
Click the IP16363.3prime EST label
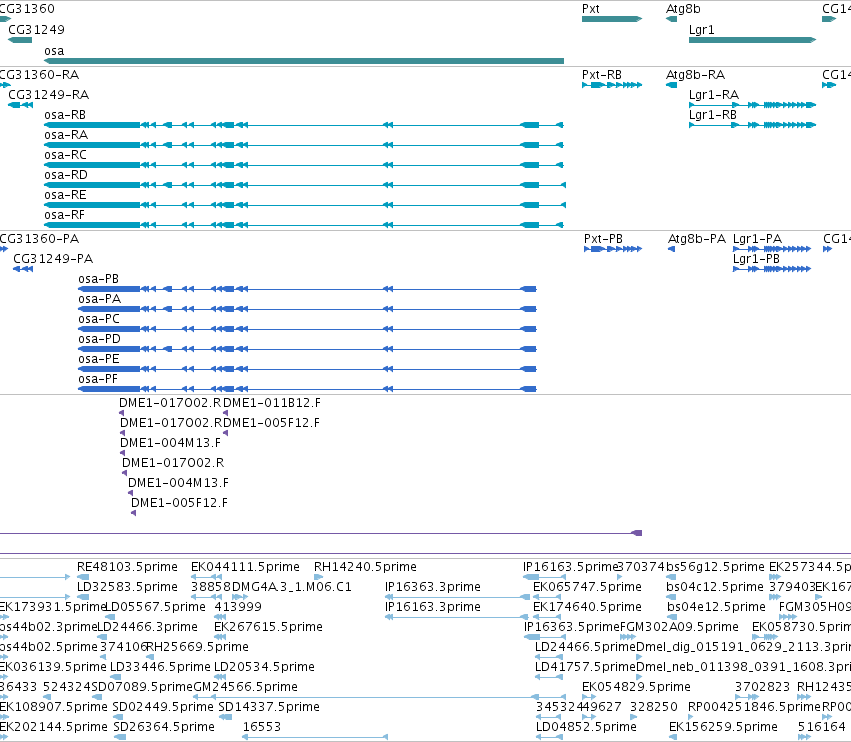point(433,587)
